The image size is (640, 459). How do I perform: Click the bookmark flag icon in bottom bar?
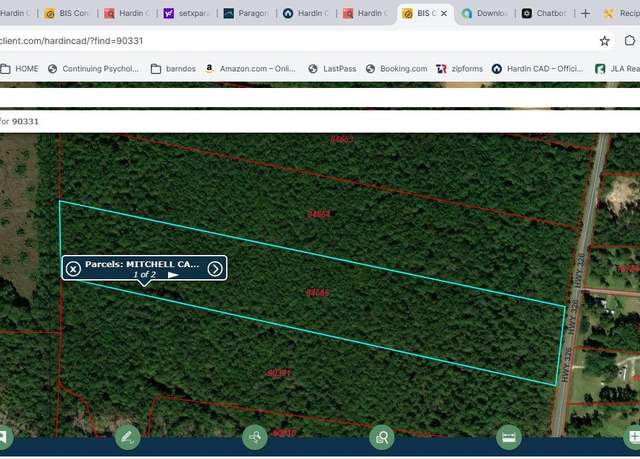[x=3, y=437]
